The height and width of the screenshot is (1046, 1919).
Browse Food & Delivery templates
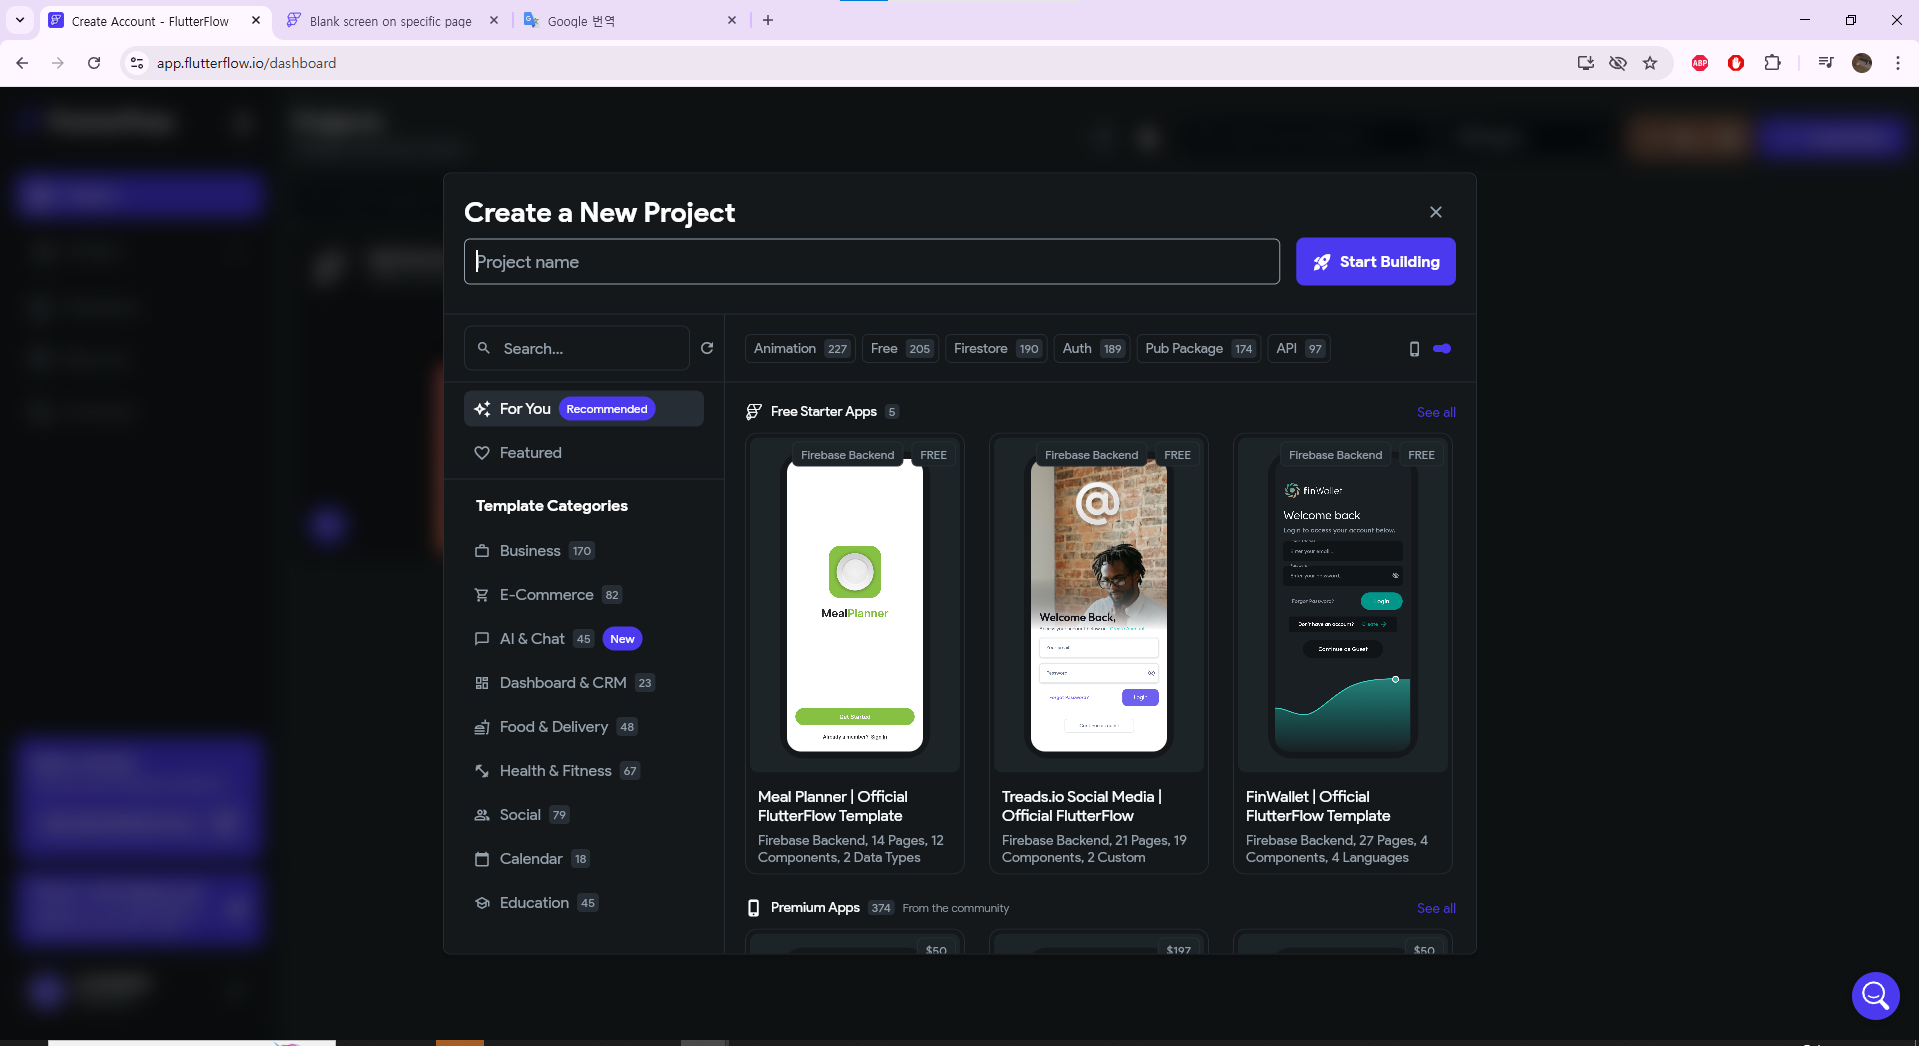584,727
